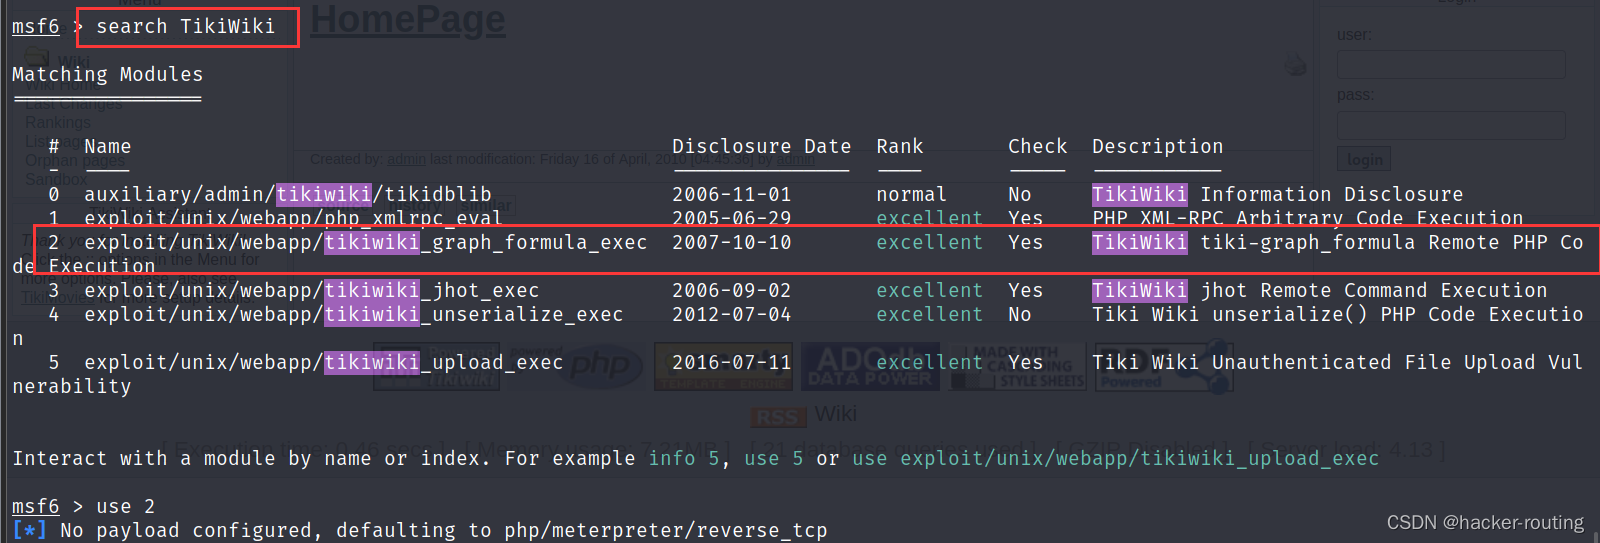Select the tikiwiki_unserialize_exec module name

pos(353,314)
